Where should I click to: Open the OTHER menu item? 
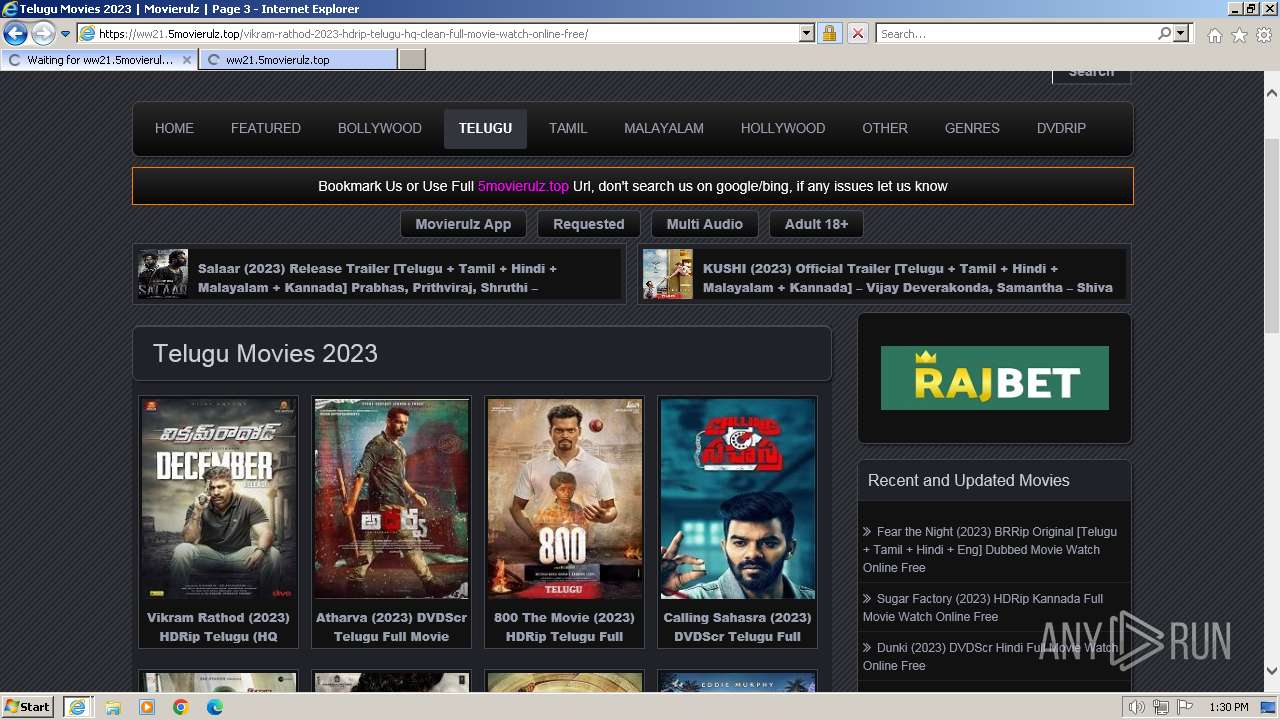pos(885,128)
